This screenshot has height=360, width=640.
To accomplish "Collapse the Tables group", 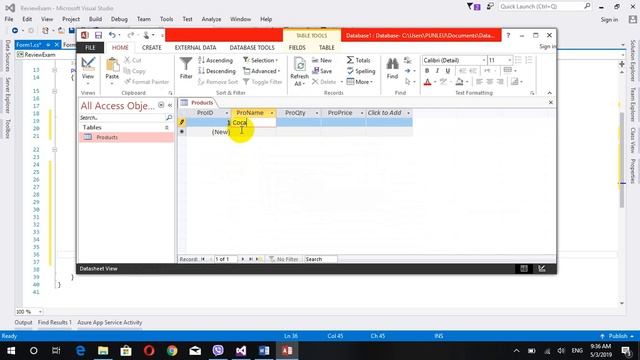I will pos(167,128).
